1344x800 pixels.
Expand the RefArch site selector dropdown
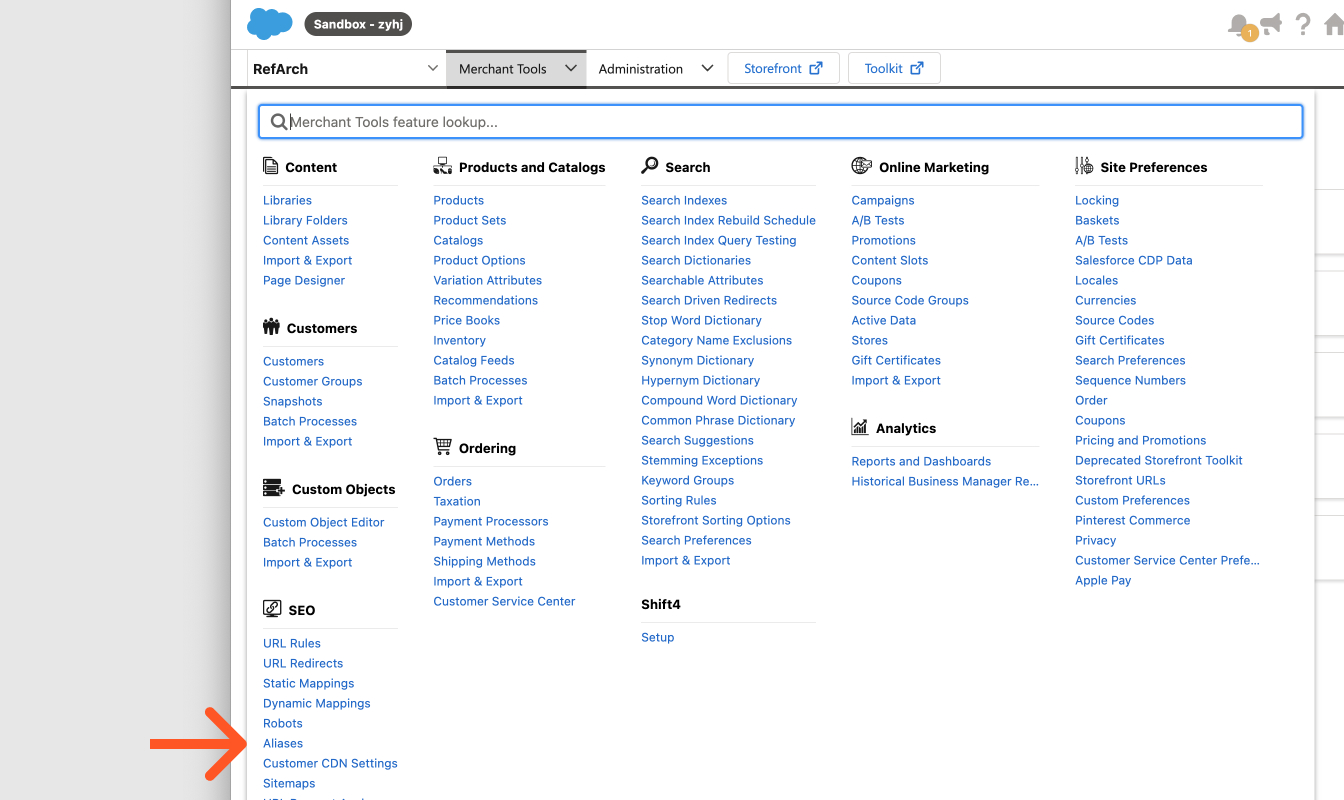coord(346,69)
